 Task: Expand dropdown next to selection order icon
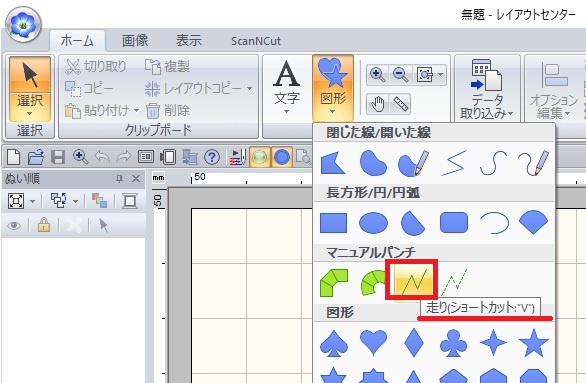(75, 201)
